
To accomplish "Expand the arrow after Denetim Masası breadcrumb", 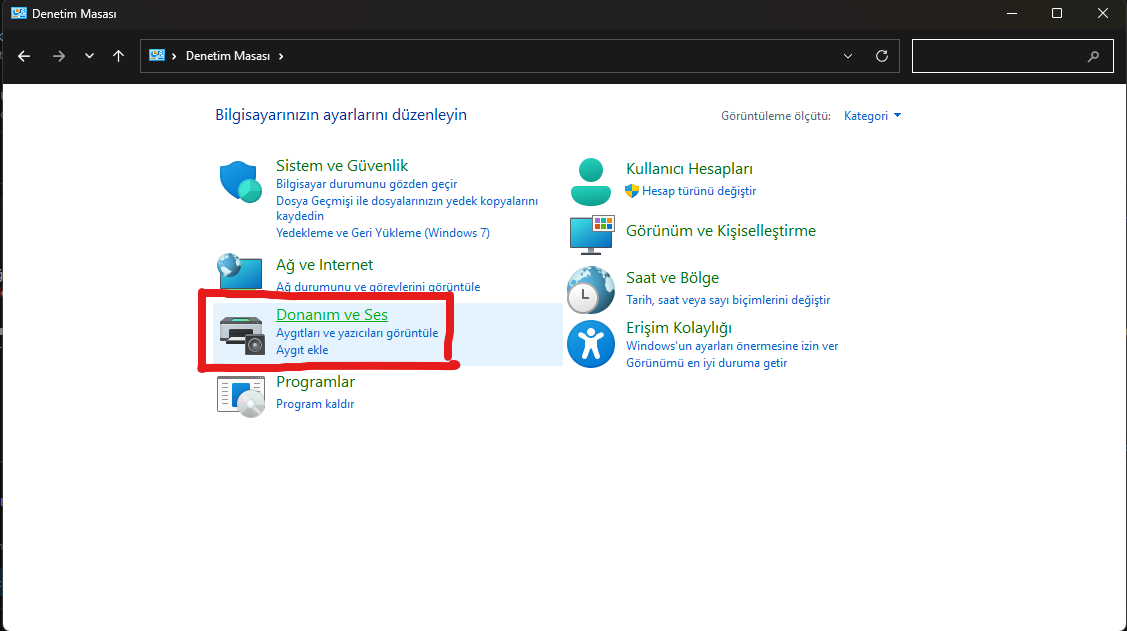I will [281, 56].
